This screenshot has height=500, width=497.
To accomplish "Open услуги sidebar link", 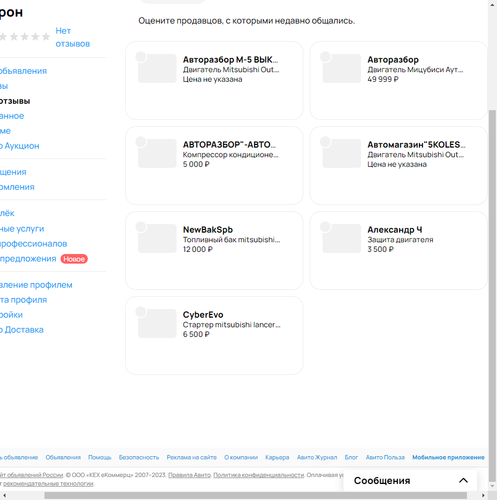I will (x=22, y=229).
